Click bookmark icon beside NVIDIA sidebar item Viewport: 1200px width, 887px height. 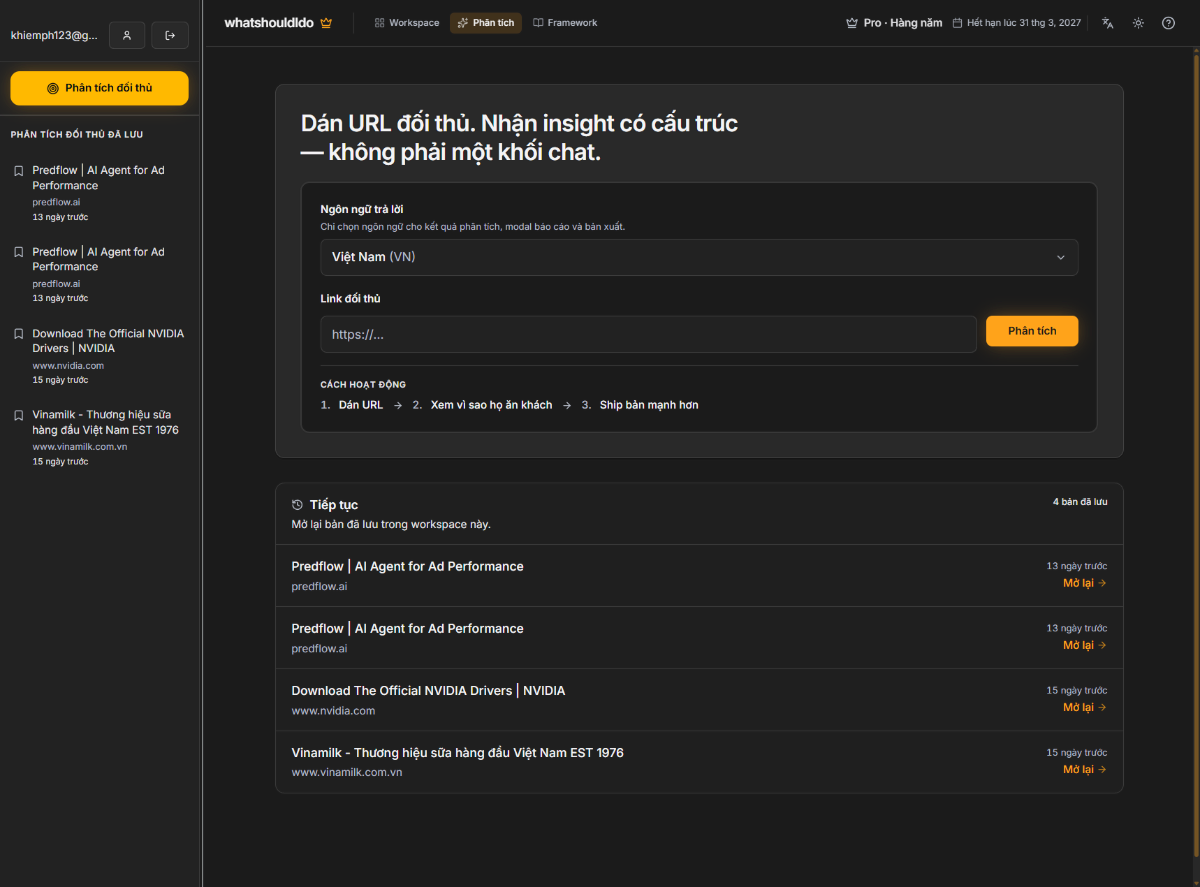[x=18, y=334]
